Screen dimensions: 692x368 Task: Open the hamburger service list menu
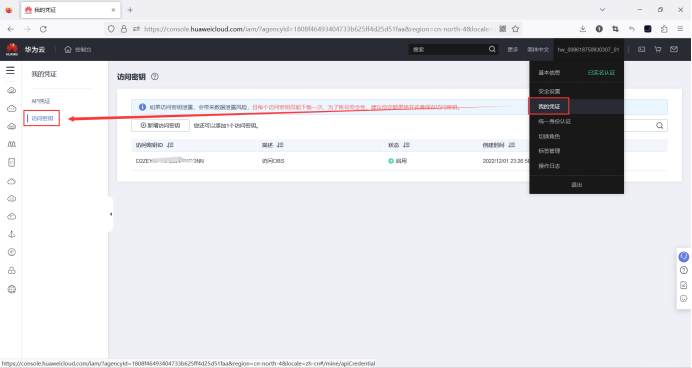click(x=10, y=71)
